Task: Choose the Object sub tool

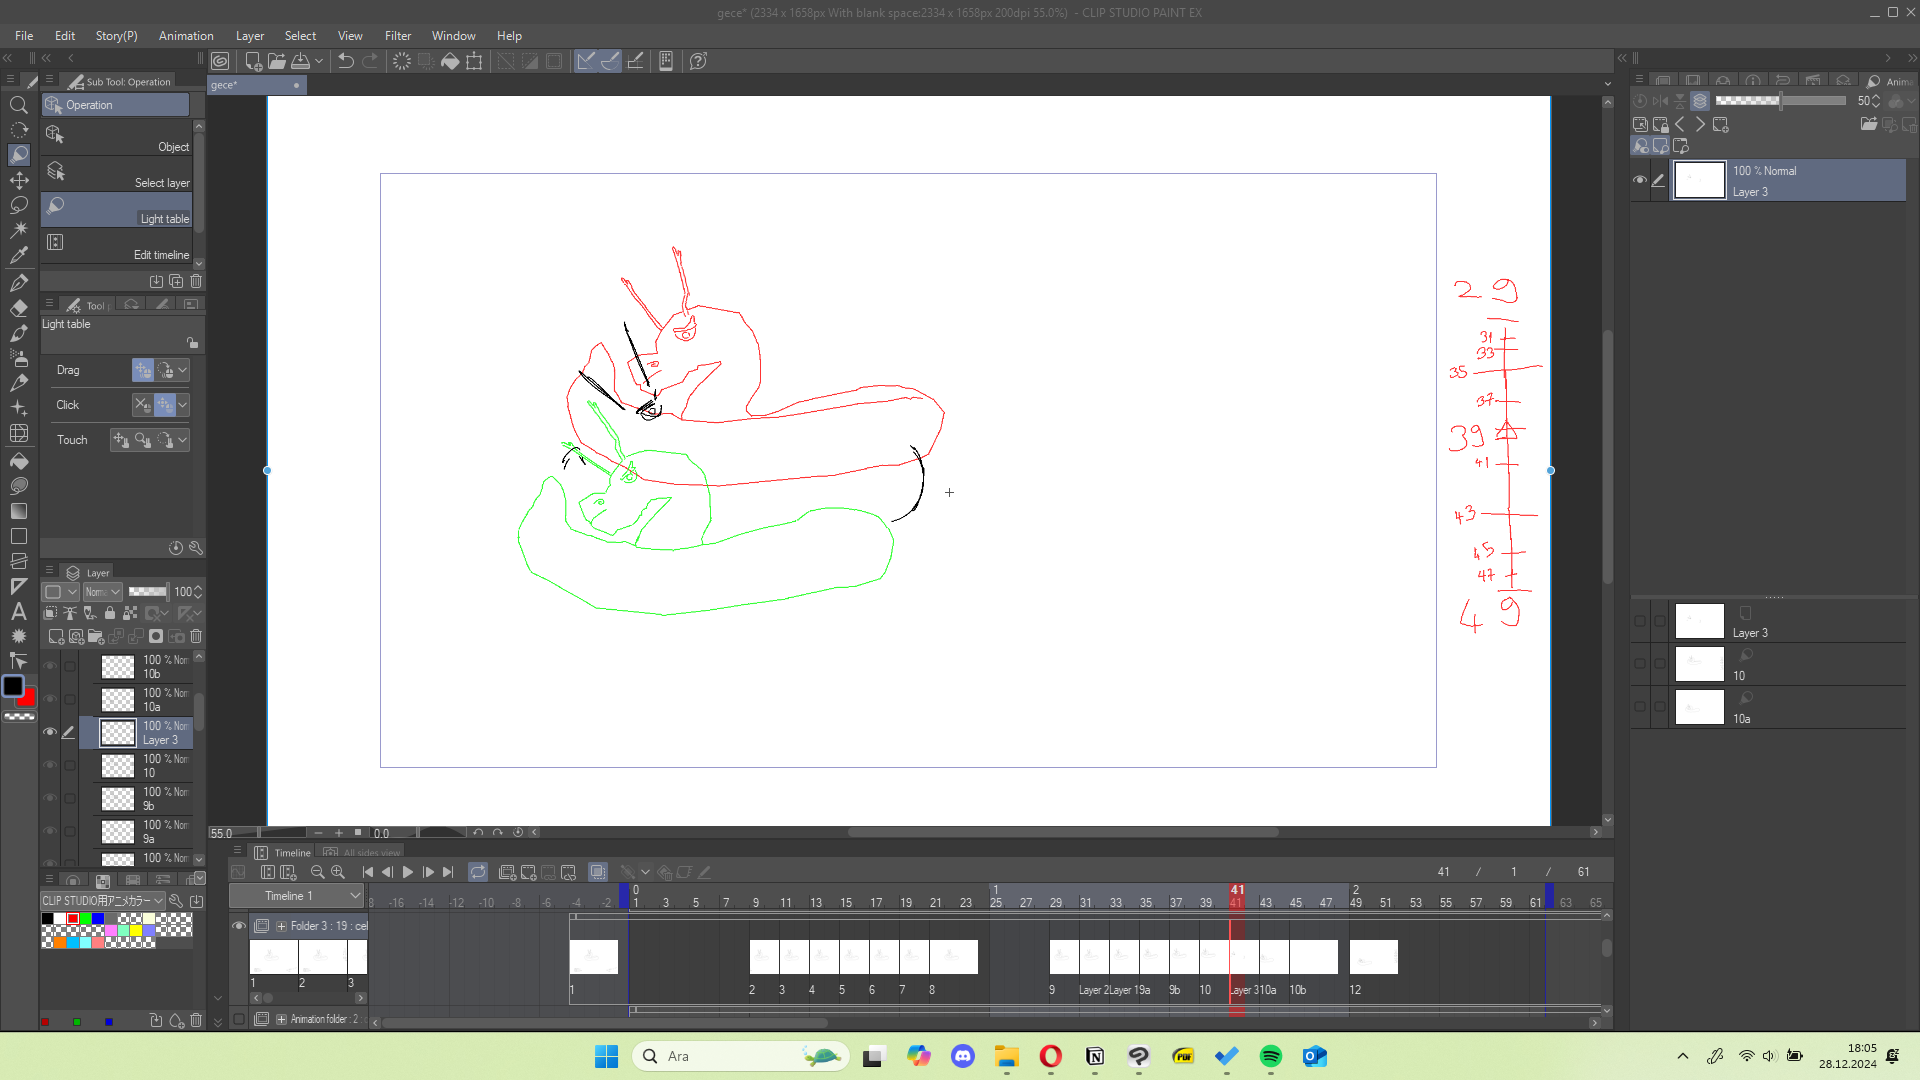Action: coord(117,138)
